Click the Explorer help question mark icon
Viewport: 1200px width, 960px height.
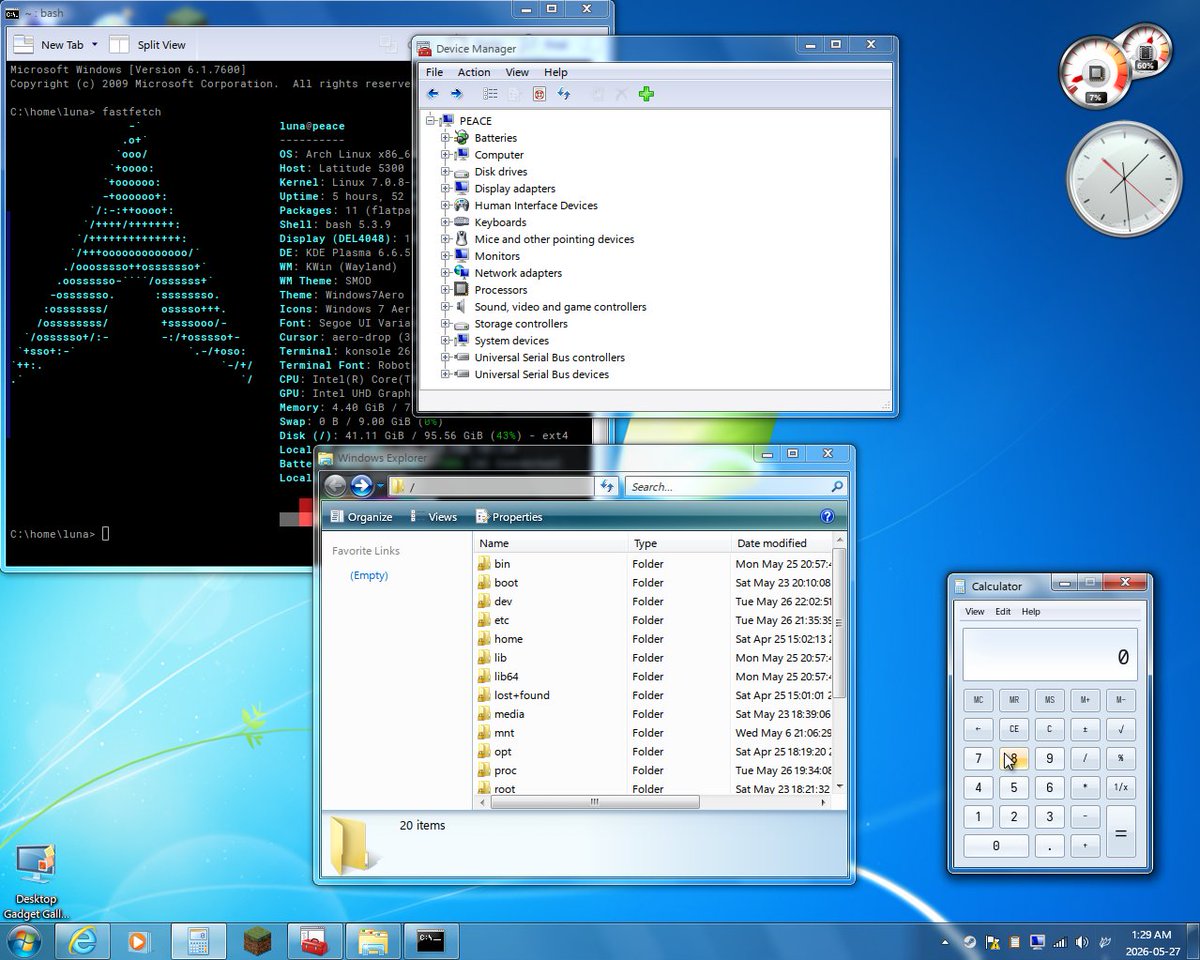tap(827, 516)
